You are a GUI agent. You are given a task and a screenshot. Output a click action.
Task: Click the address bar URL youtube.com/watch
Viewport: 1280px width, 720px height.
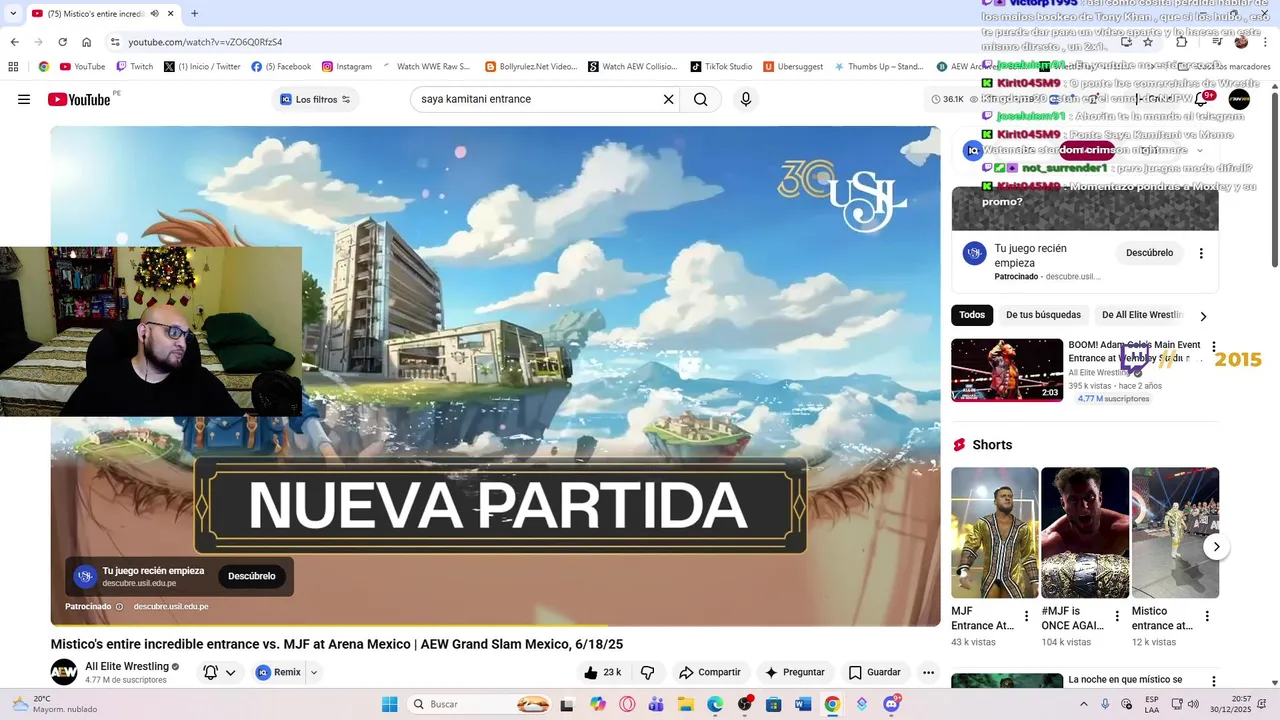[205, 42]
